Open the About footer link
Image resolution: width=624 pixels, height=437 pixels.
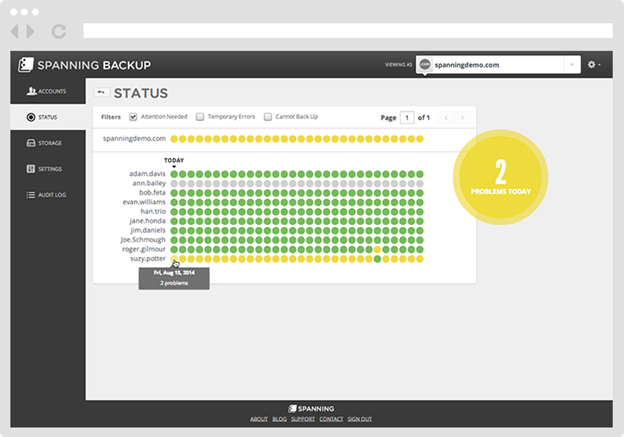tap(259, 419)
